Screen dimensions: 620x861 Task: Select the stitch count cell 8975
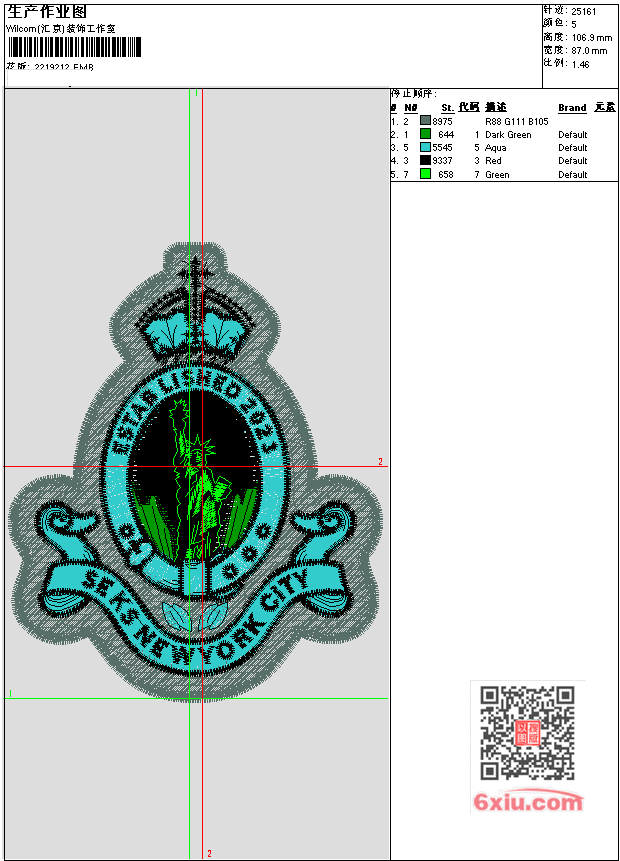click(x=443, y=121)
